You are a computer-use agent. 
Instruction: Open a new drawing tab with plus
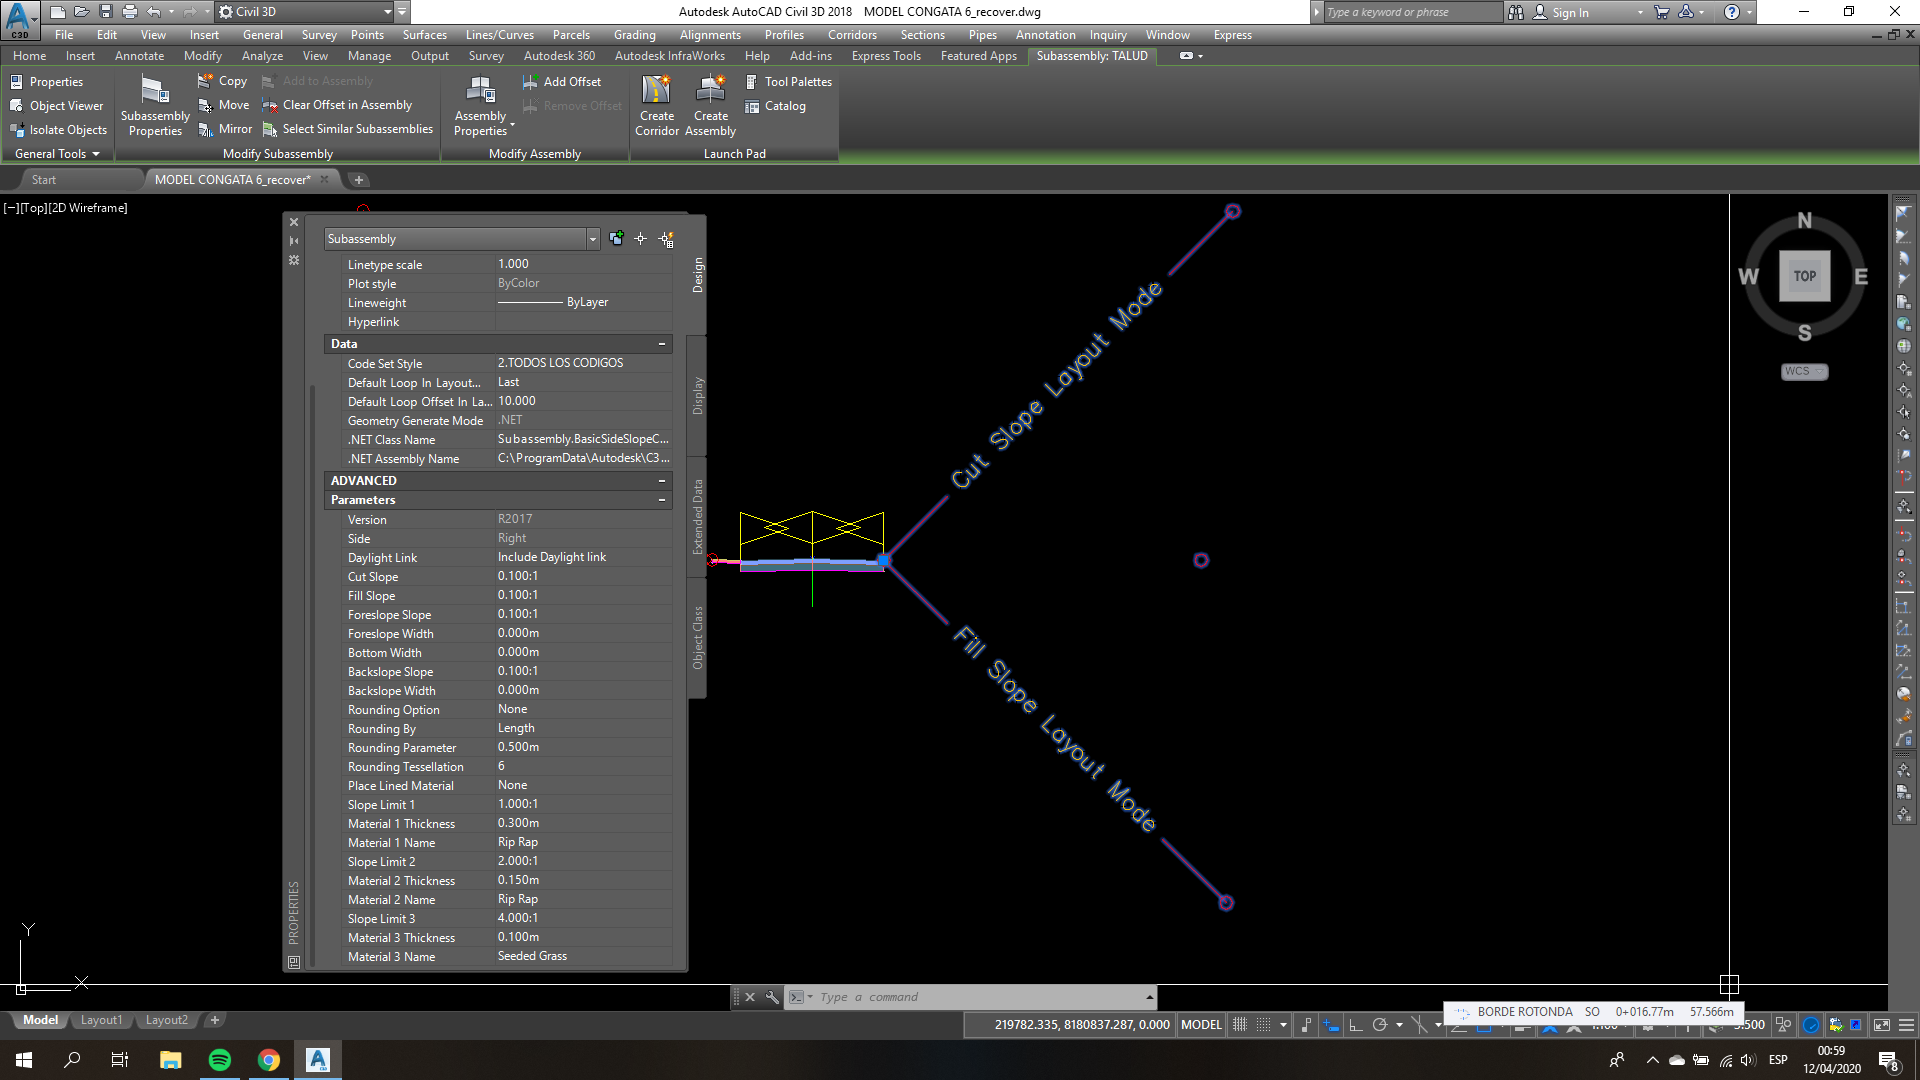pyautogui.click(x=359, y=180)
